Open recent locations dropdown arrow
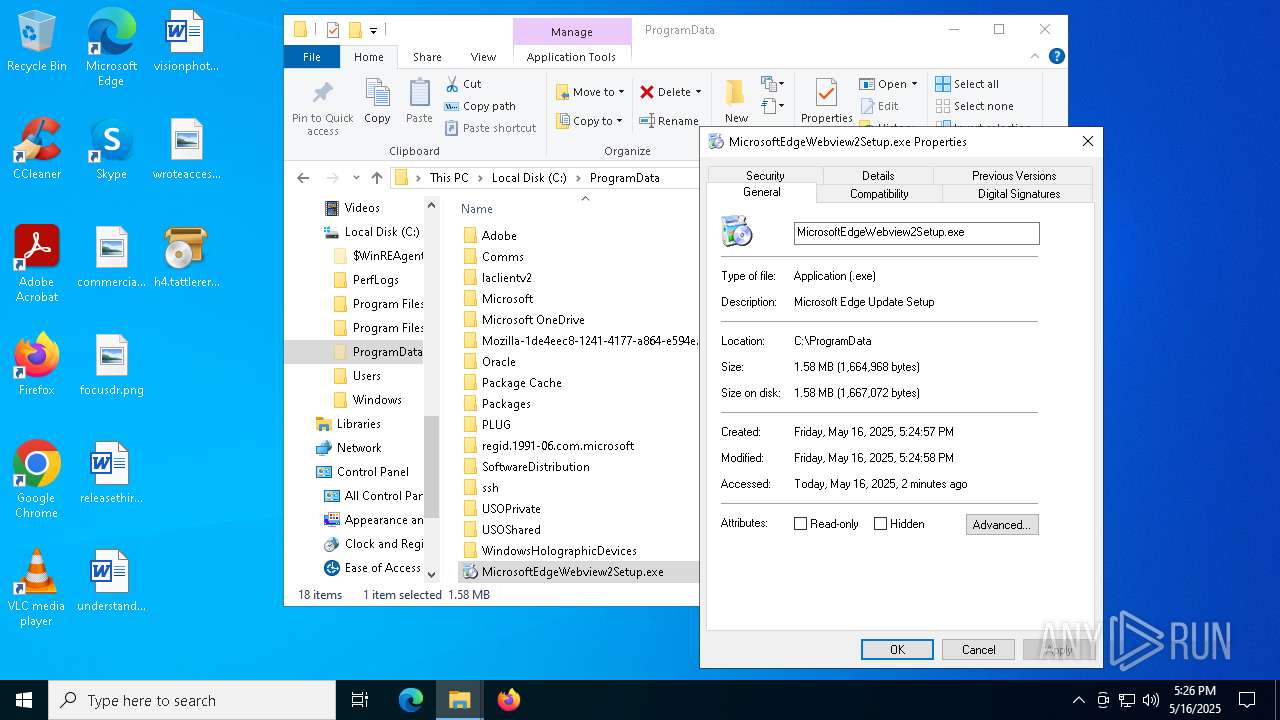The width and height of the screenshot is (1280, 720). (355, 178)
